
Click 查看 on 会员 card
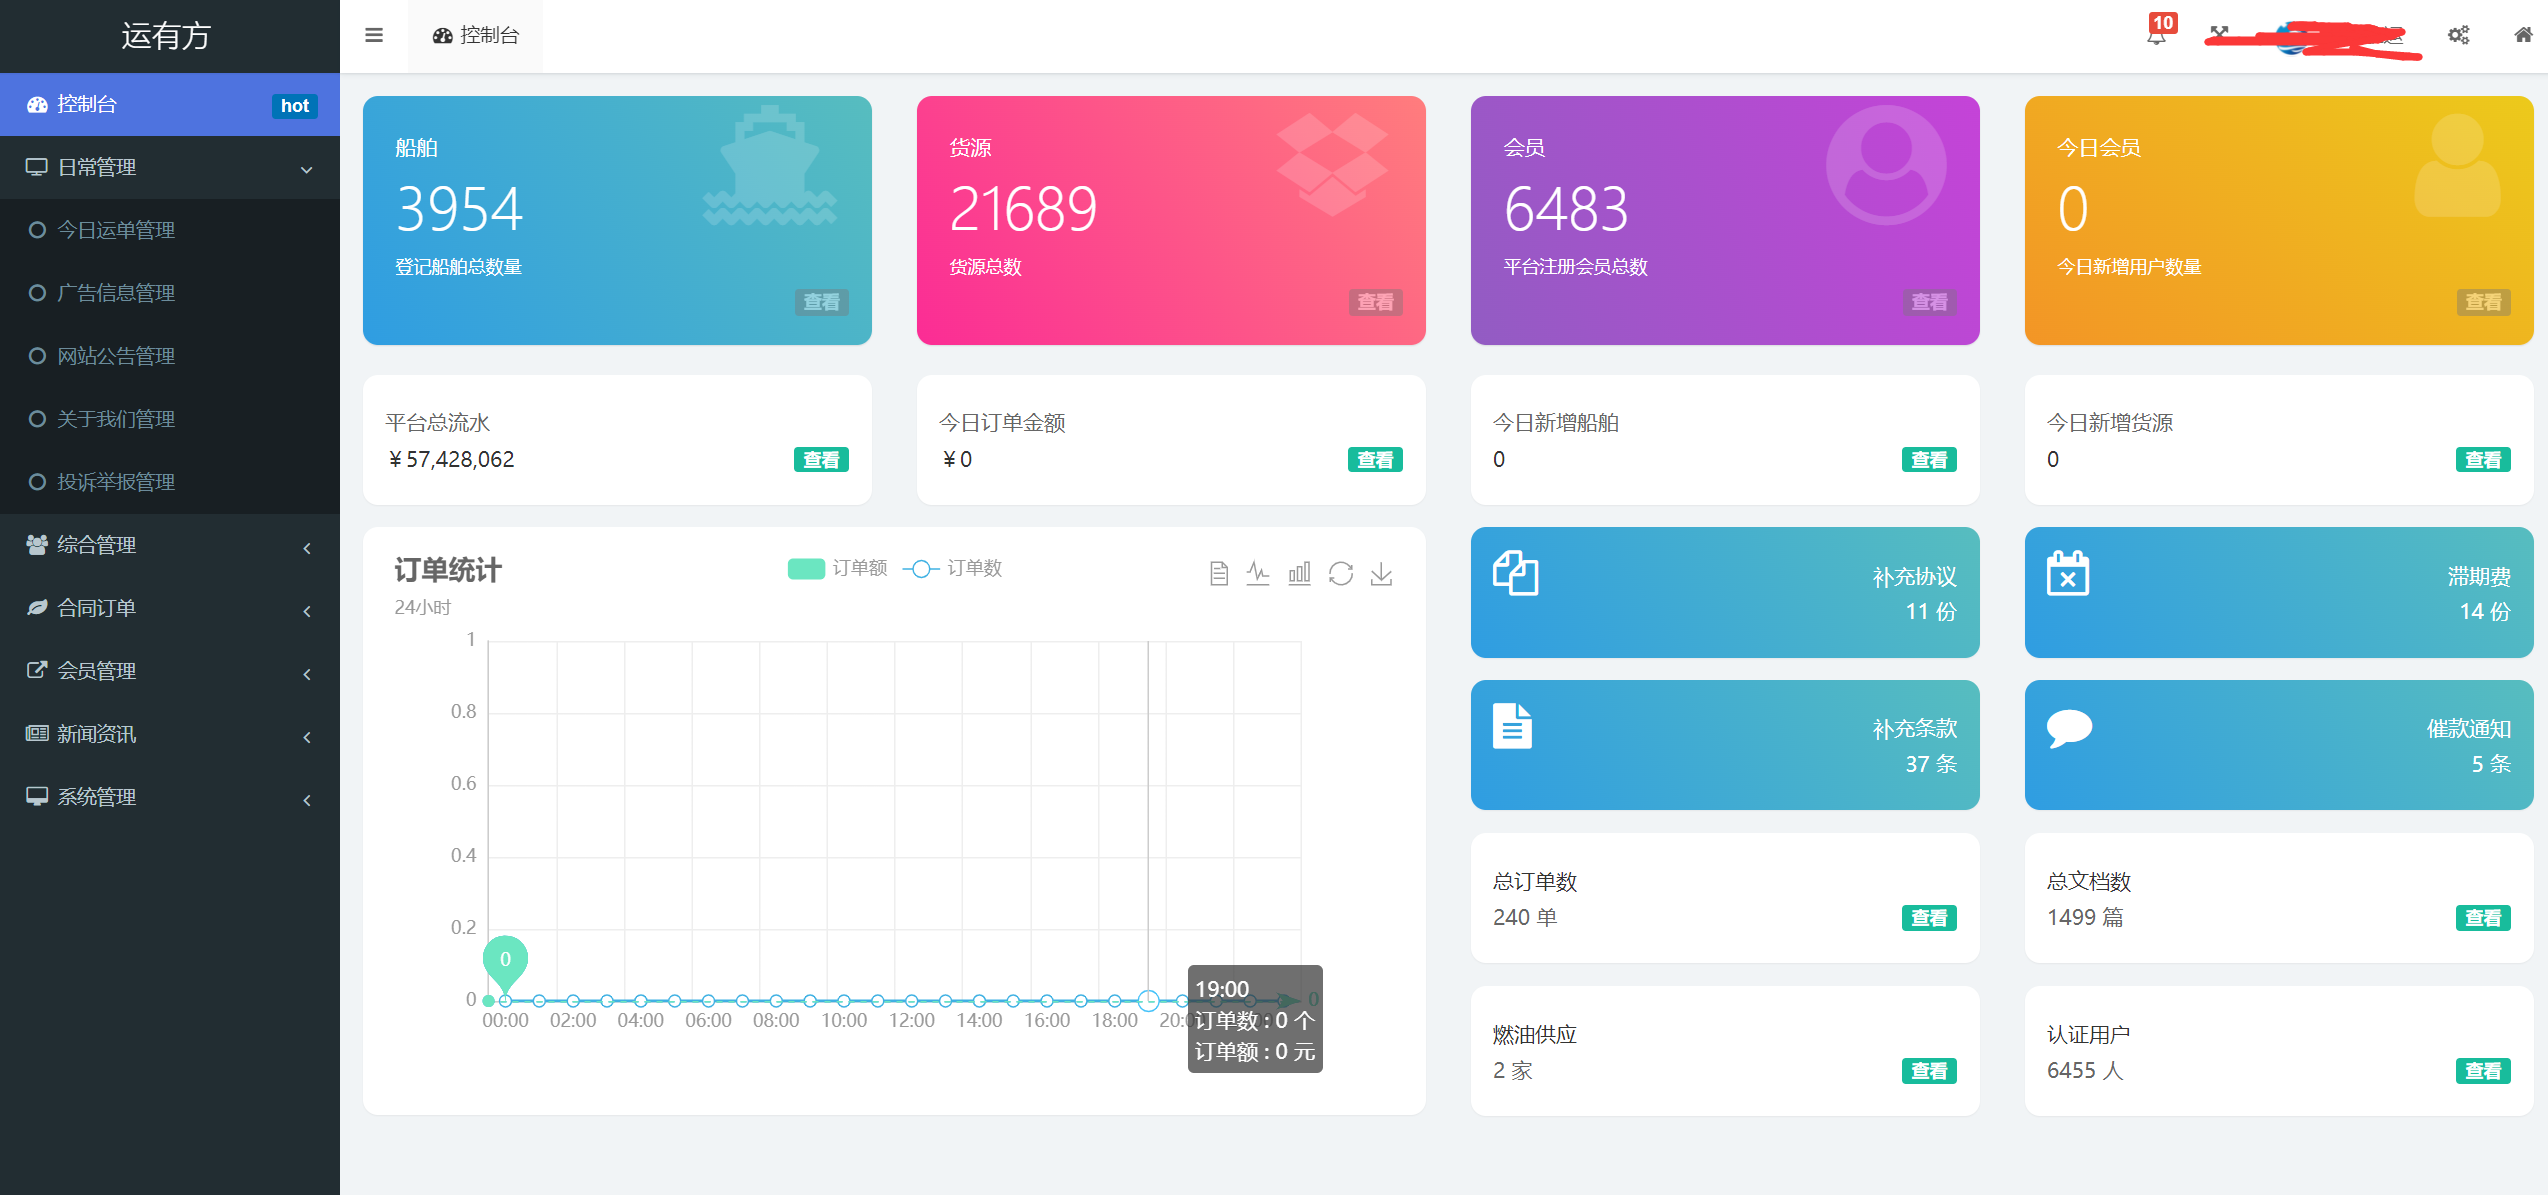1929,302
